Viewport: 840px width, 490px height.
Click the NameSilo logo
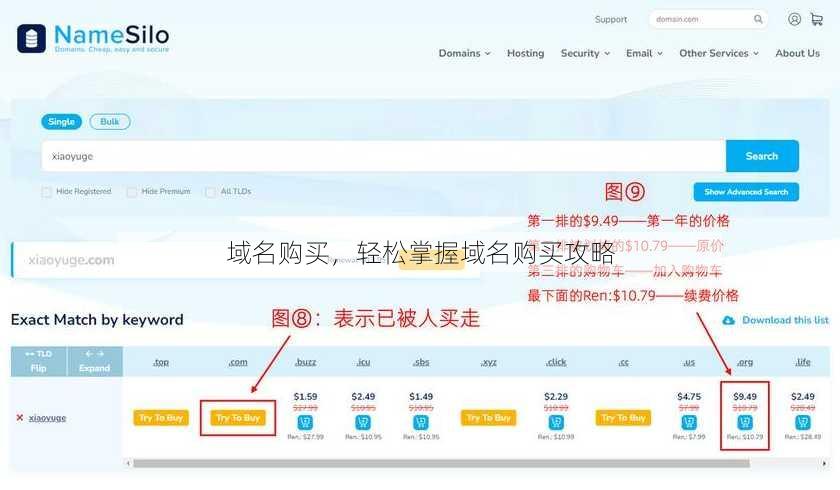tap(93, 37)
